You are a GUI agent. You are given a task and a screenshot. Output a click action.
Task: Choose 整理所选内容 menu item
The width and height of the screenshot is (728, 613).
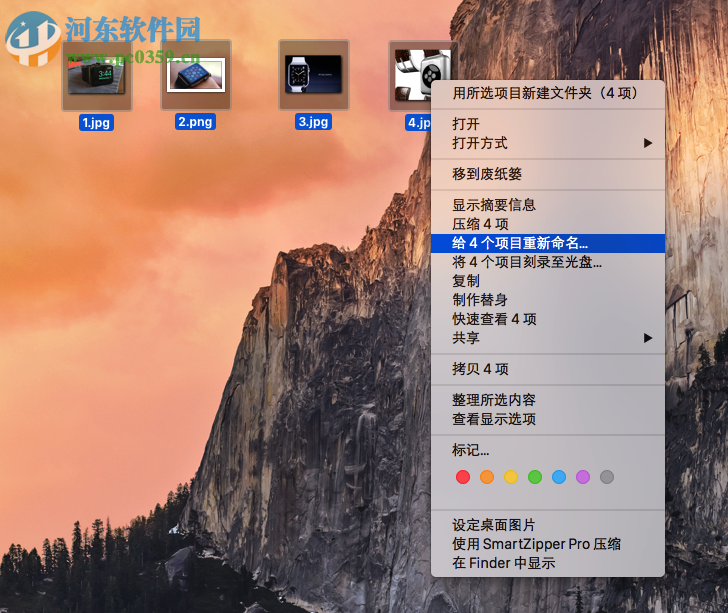[548, 400]
